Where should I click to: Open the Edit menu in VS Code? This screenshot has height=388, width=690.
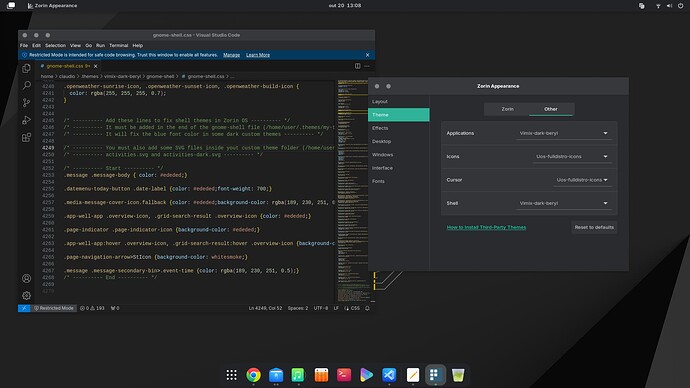click(37, 45)
